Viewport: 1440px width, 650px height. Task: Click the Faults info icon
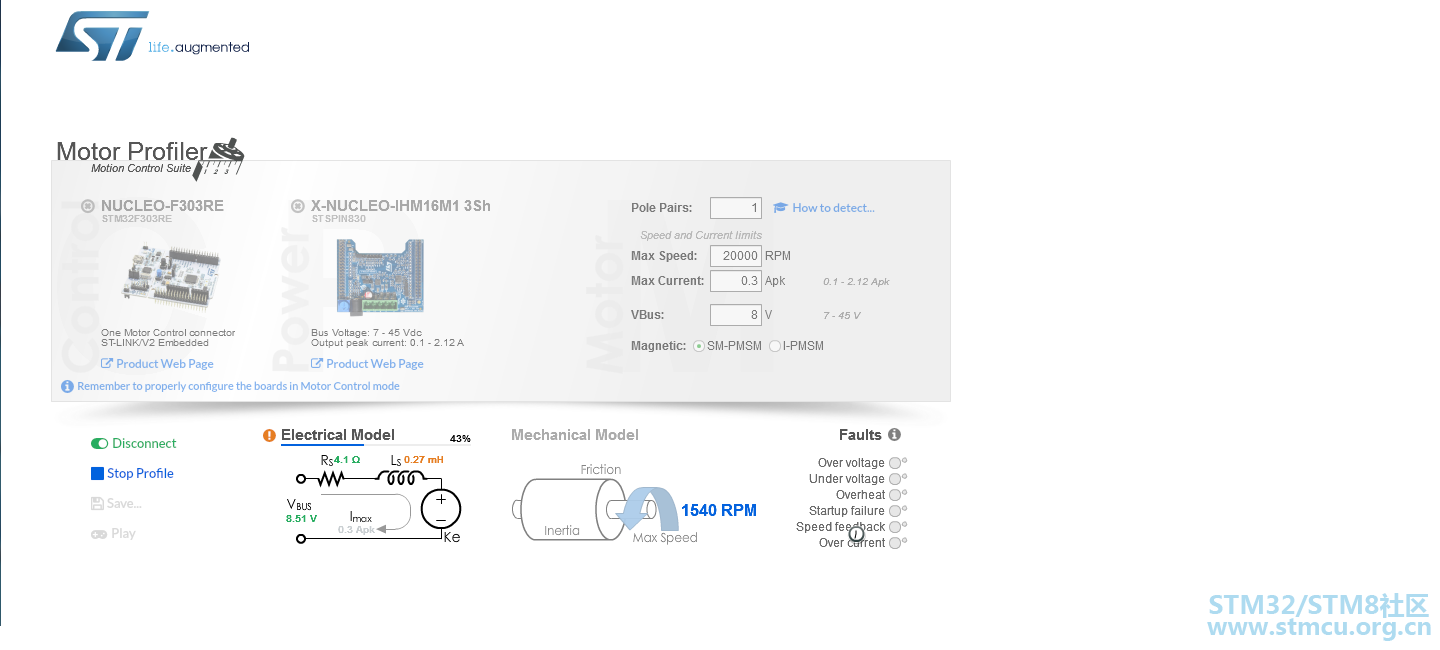(894, 435)
